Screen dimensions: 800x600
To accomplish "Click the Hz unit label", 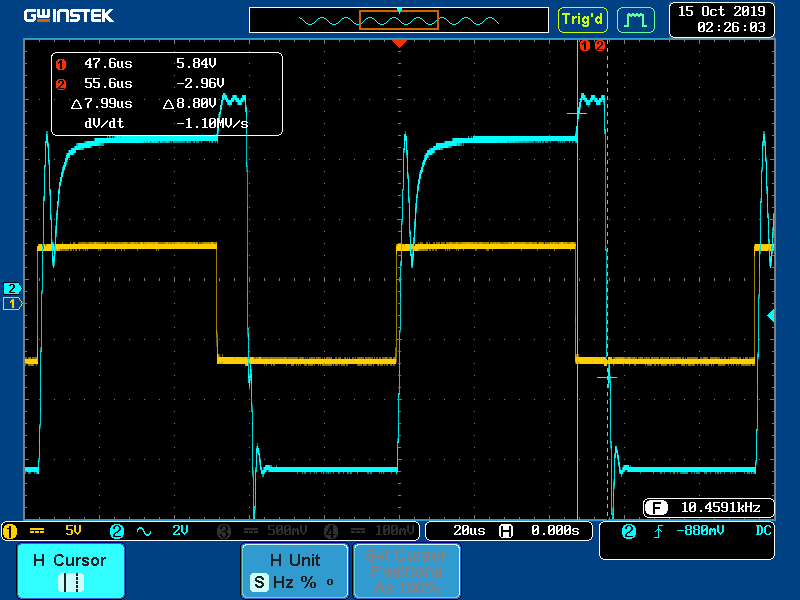I will pyautogui.click(x=283, y=582).
